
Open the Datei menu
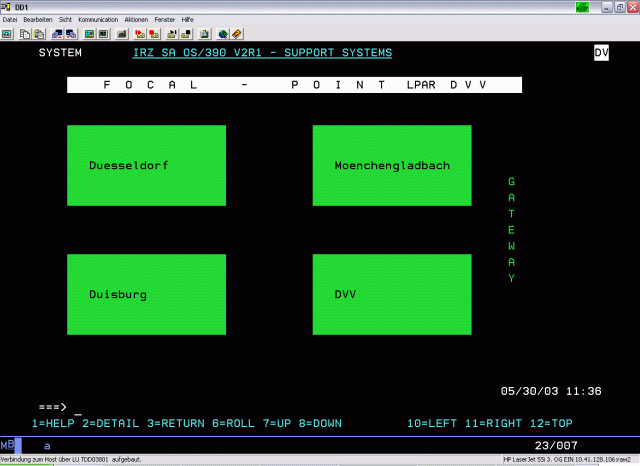10,20
